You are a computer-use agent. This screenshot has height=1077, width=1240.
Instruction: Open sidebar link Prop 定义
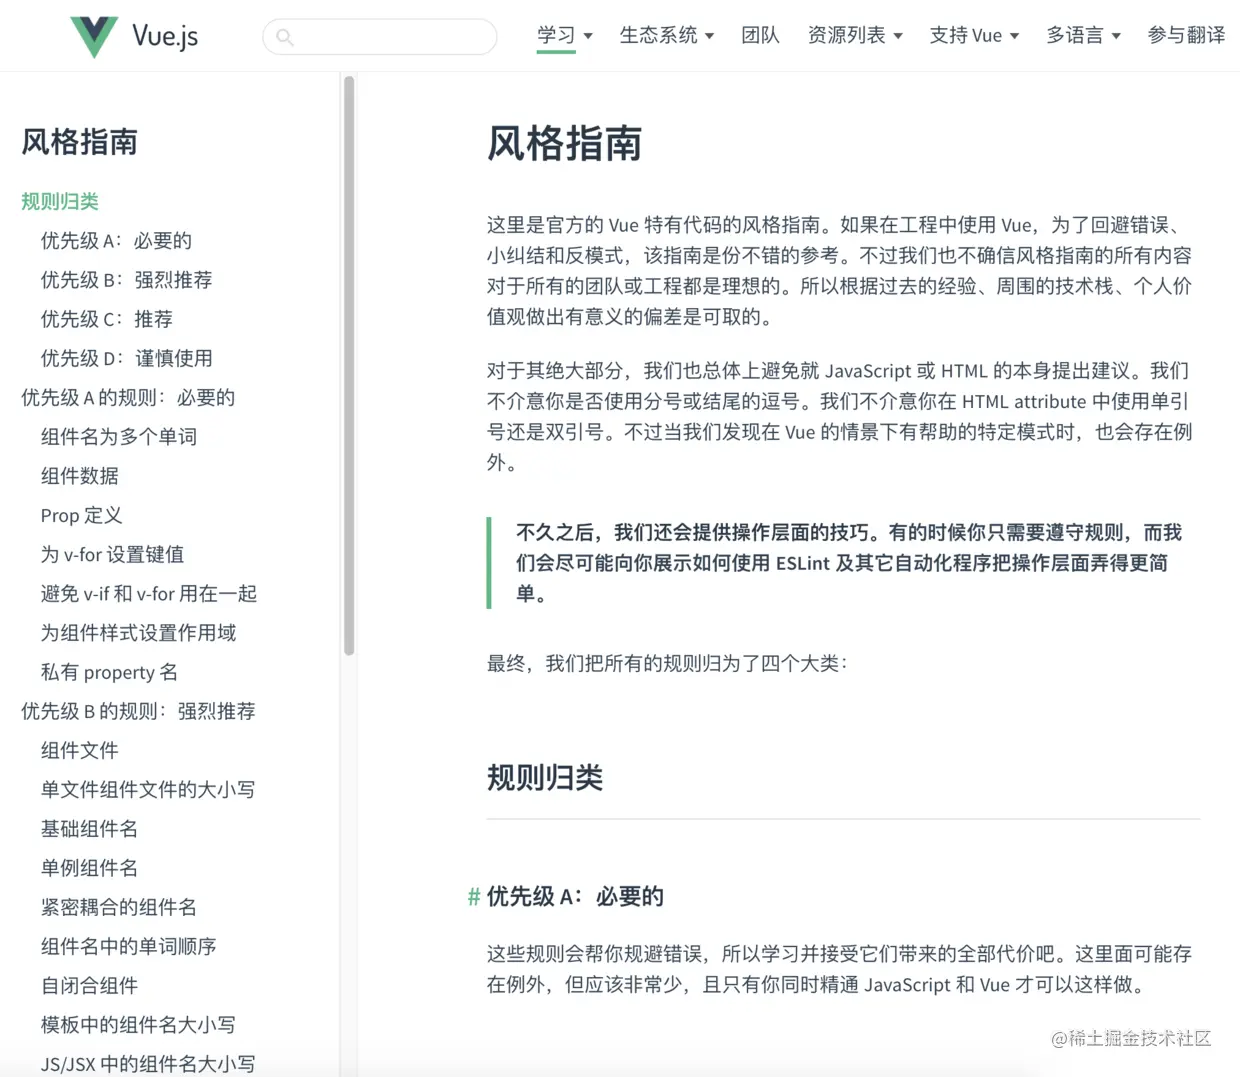[x=81, y=515]
